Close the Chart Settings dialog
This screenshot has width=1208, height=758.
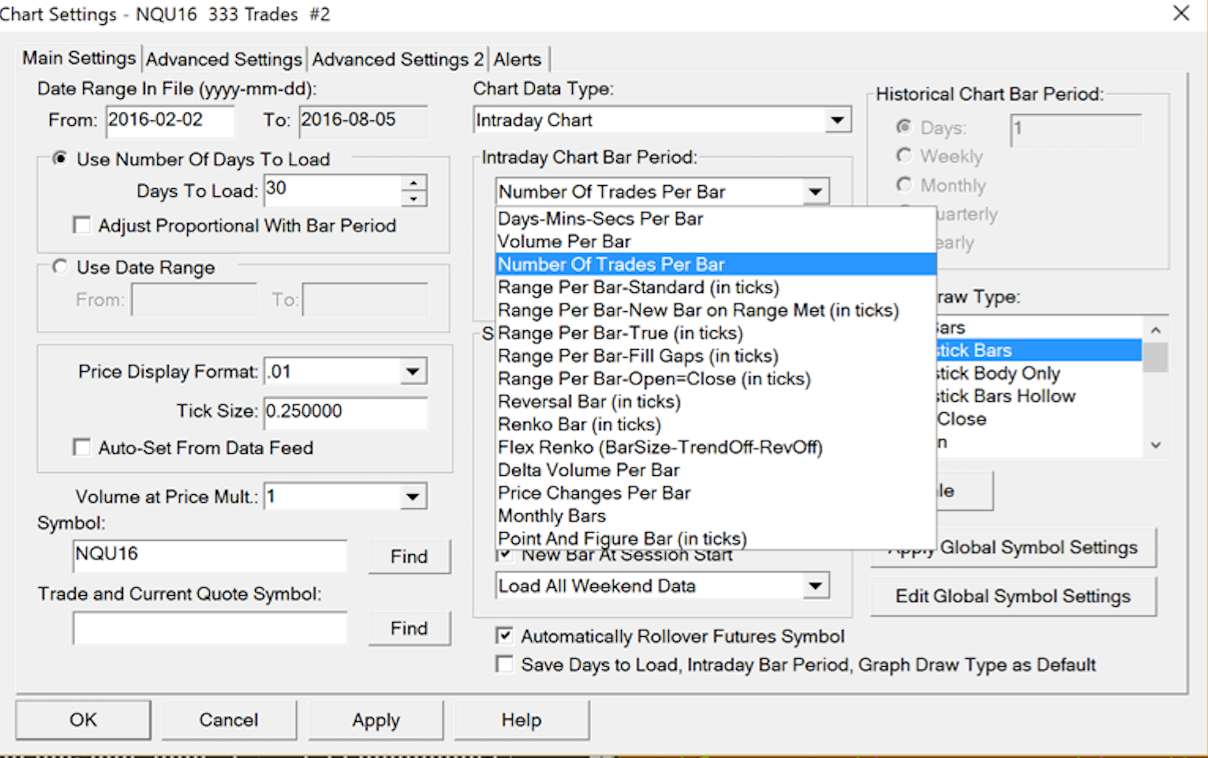click(1181, 14)
